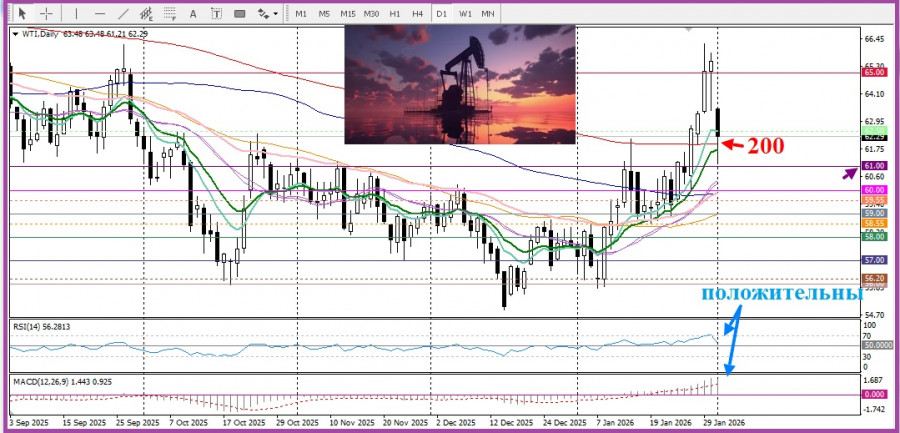Click the RSI(14) indicator label

pyautogui.click(x=40, y=326)
